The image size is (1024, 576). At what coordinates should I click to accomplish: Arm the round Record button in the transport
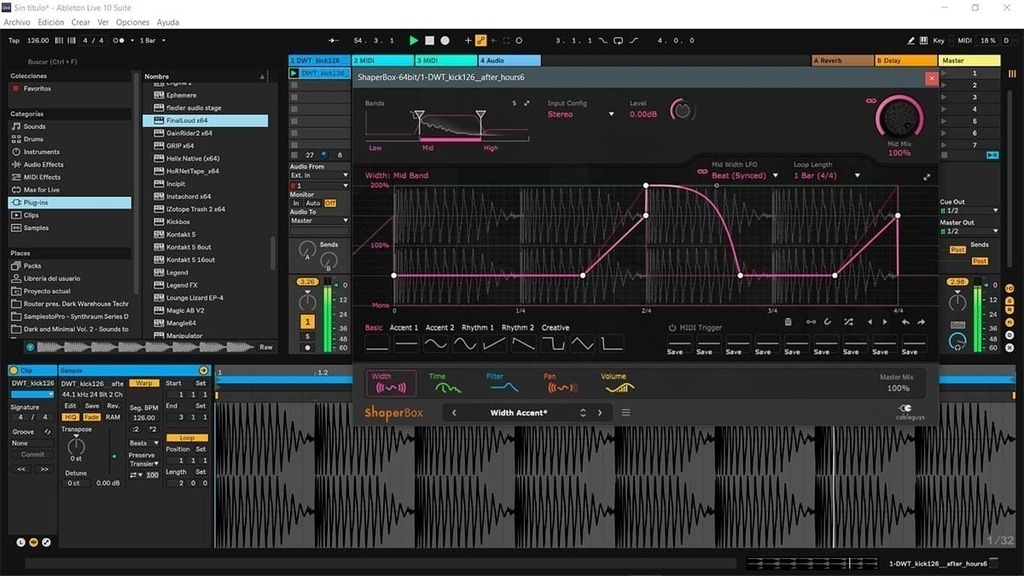(445, 40)
